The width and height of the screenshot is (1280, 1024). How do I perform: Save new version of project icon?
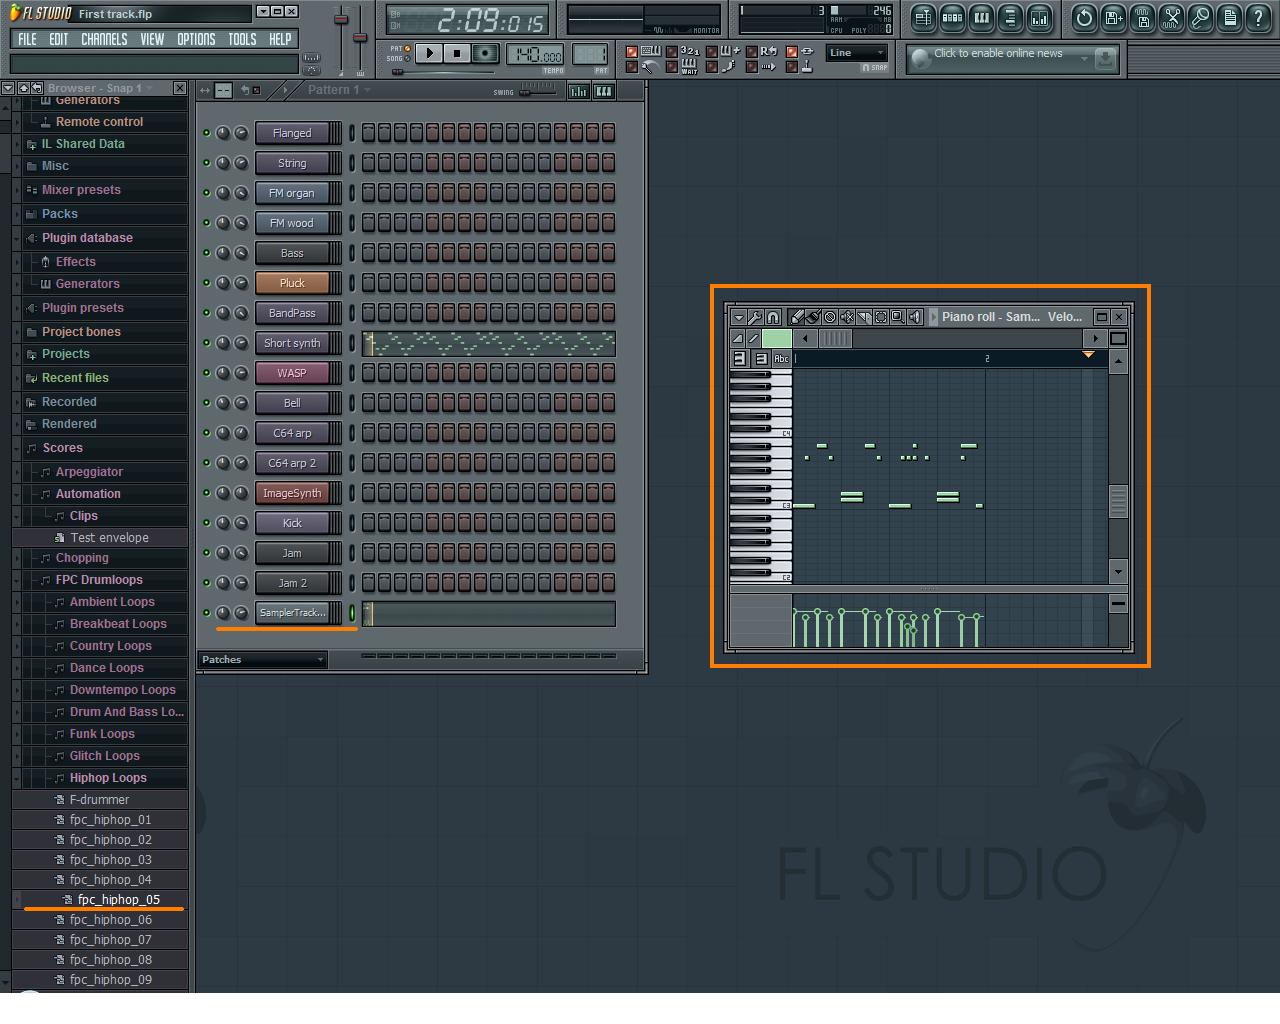[x=1113, y=17]
